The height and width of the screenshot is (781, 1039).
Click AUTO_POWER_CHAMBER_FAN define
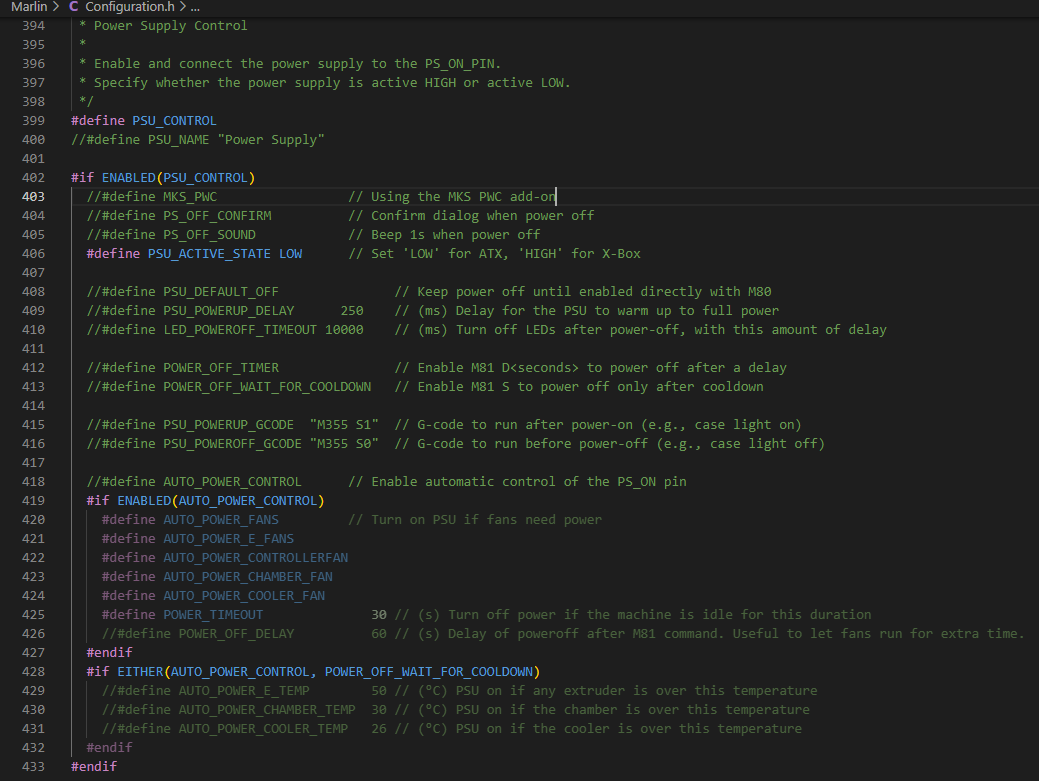tap(248, 577)
